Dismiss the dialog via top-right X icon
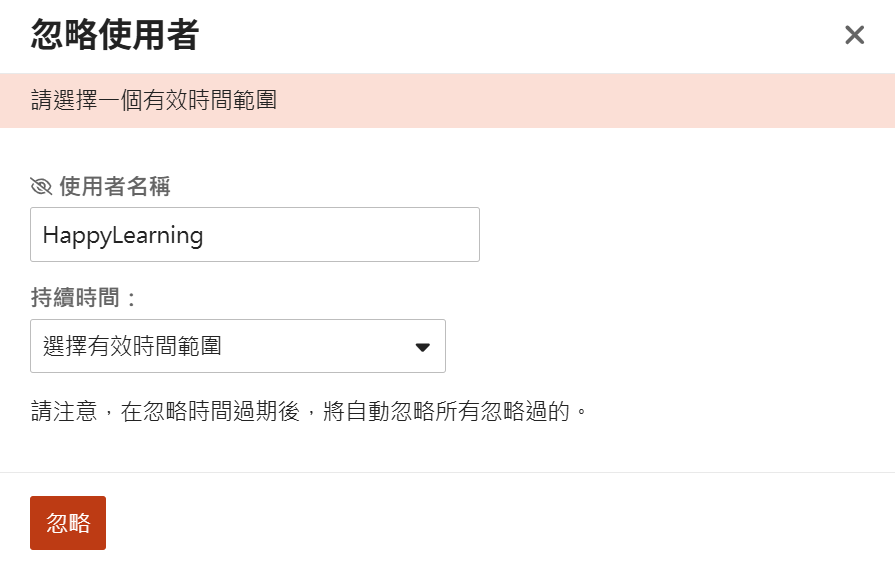Screen dimensions: 895x568 coord(854,36)
